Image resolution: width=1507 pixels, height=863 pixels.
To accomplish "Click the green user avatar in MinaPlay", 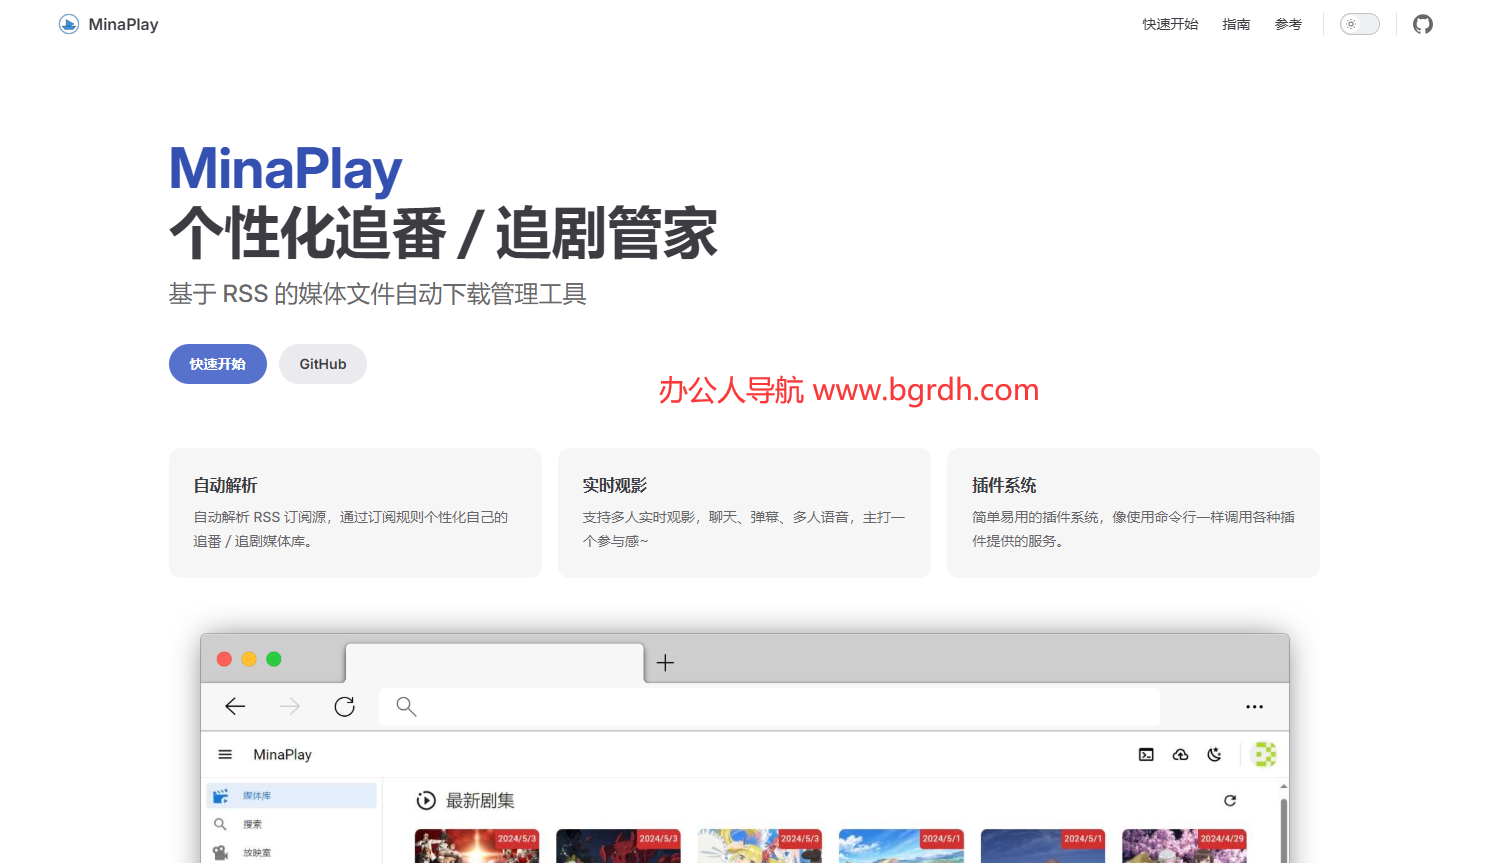I will pyautogui.click(x=1265, y=754).
